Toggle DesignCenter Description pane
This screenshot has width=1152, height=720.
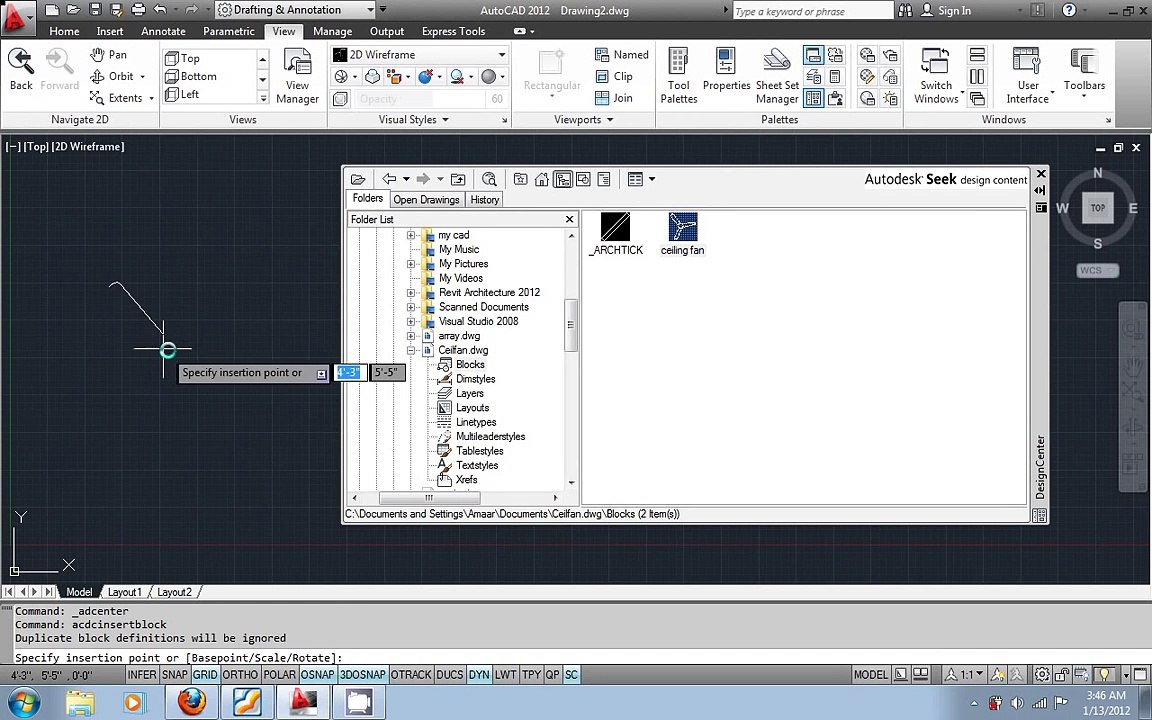pos(604,179)
